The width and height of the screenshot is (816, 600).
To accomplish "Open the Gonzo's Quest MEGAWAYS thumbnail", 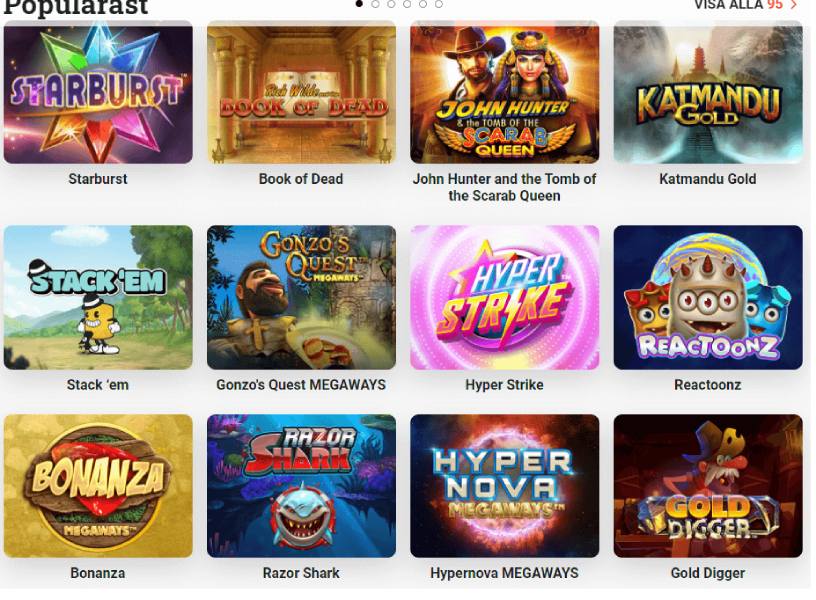I will click(x=301, y=297).
